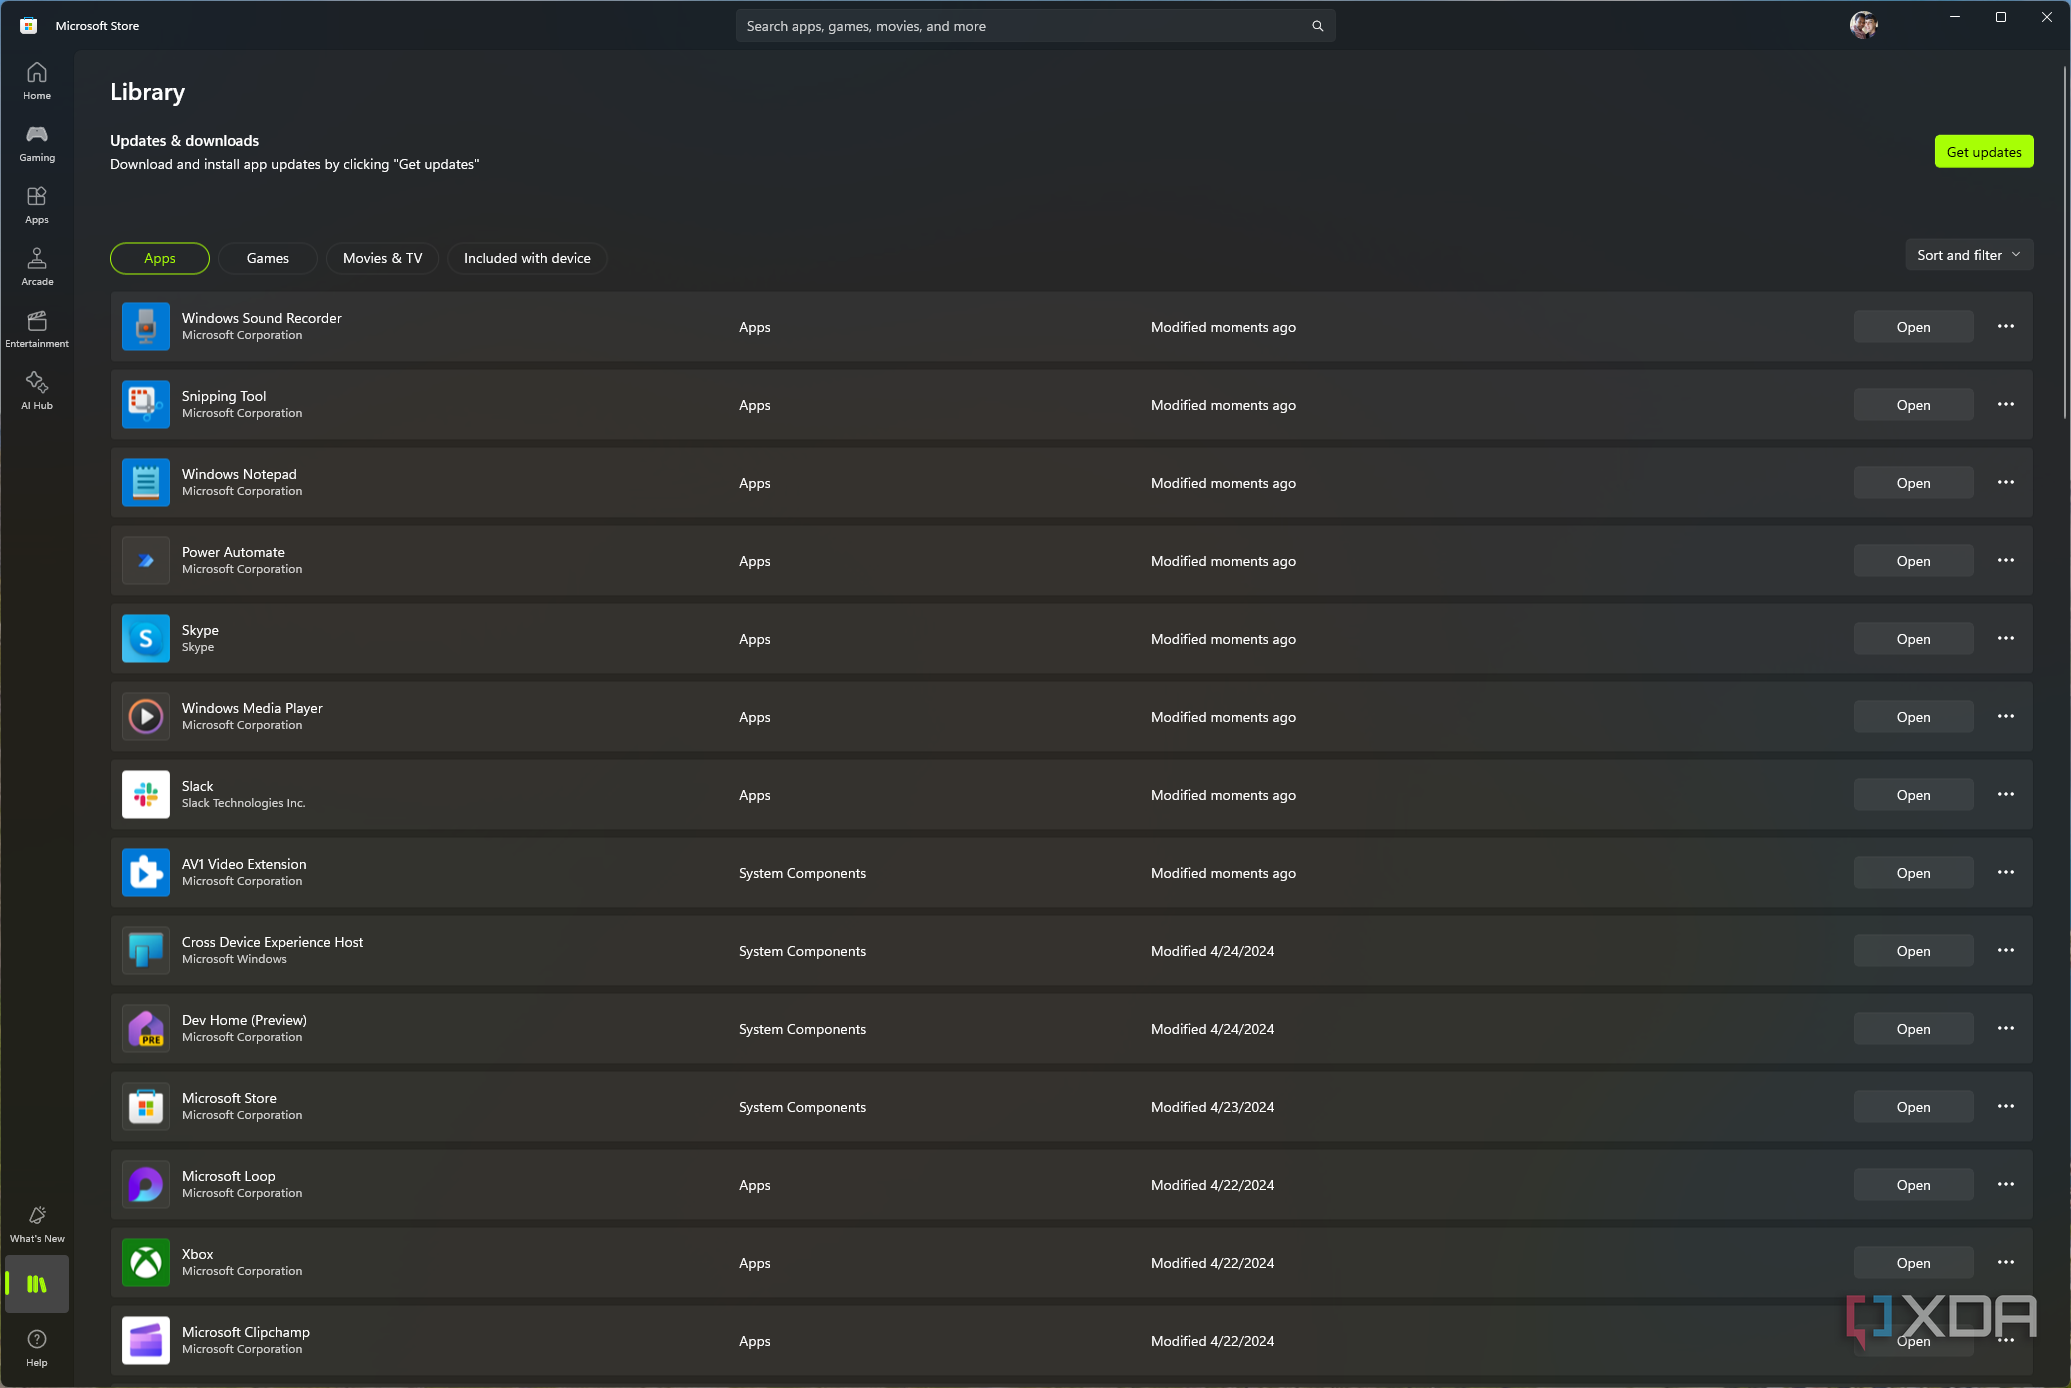Image resolution: width=2071 pixels, height=1388 pixels.
Task: Click the Microsoft Store logo in title bar
Action: 29,26
